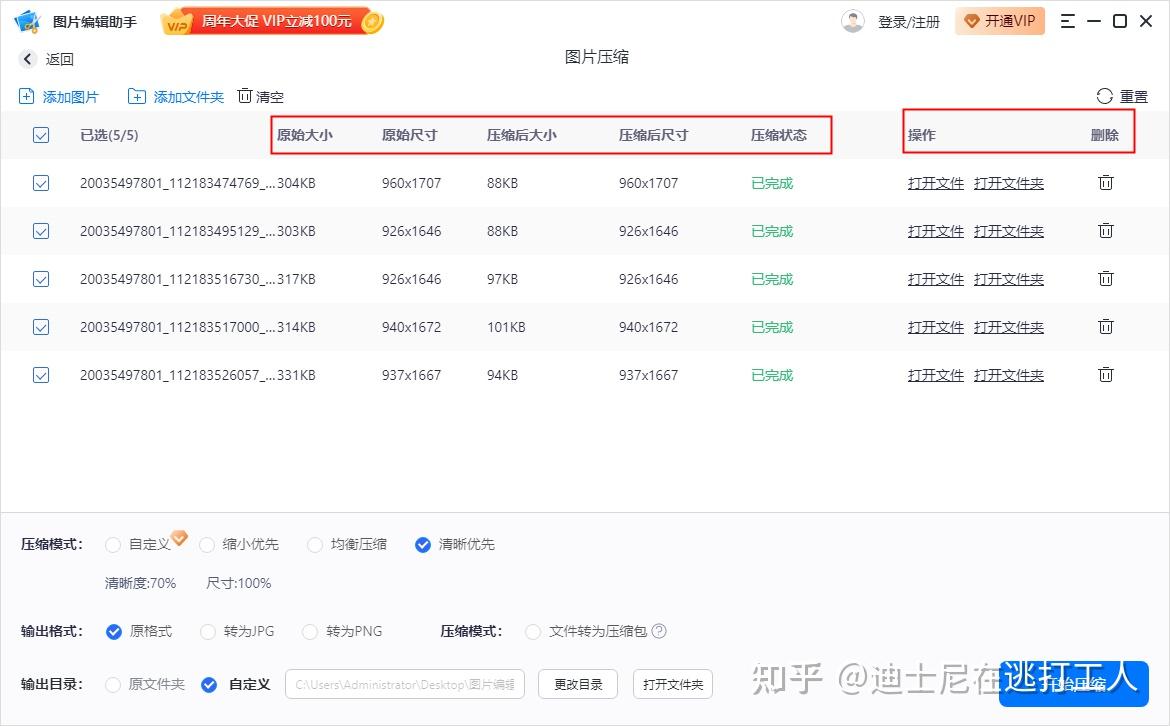Toggle the select-all checkbox 已选(5/5)
This screenshot has height=726, width=1170.
coord(41,135)
